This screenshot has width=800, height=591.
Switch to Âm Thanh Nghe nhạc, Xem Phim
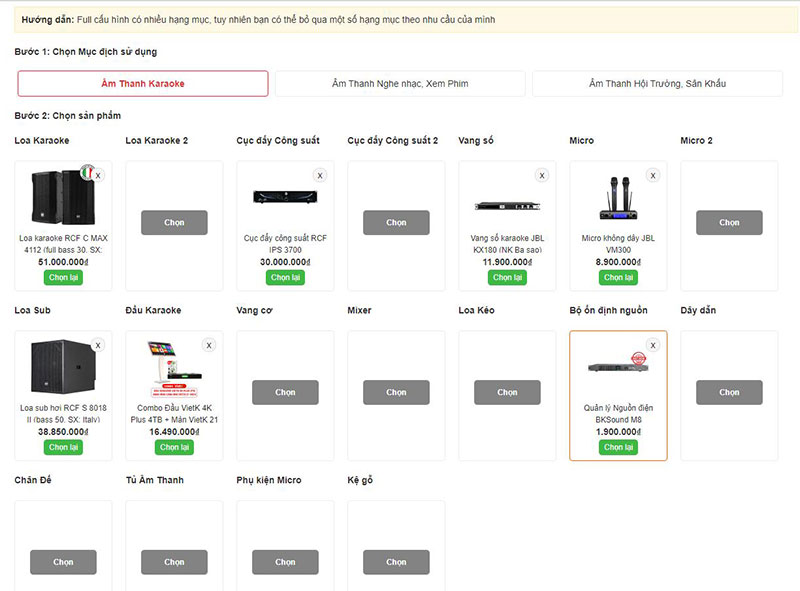pyautogui.click(x=399, y=84)
